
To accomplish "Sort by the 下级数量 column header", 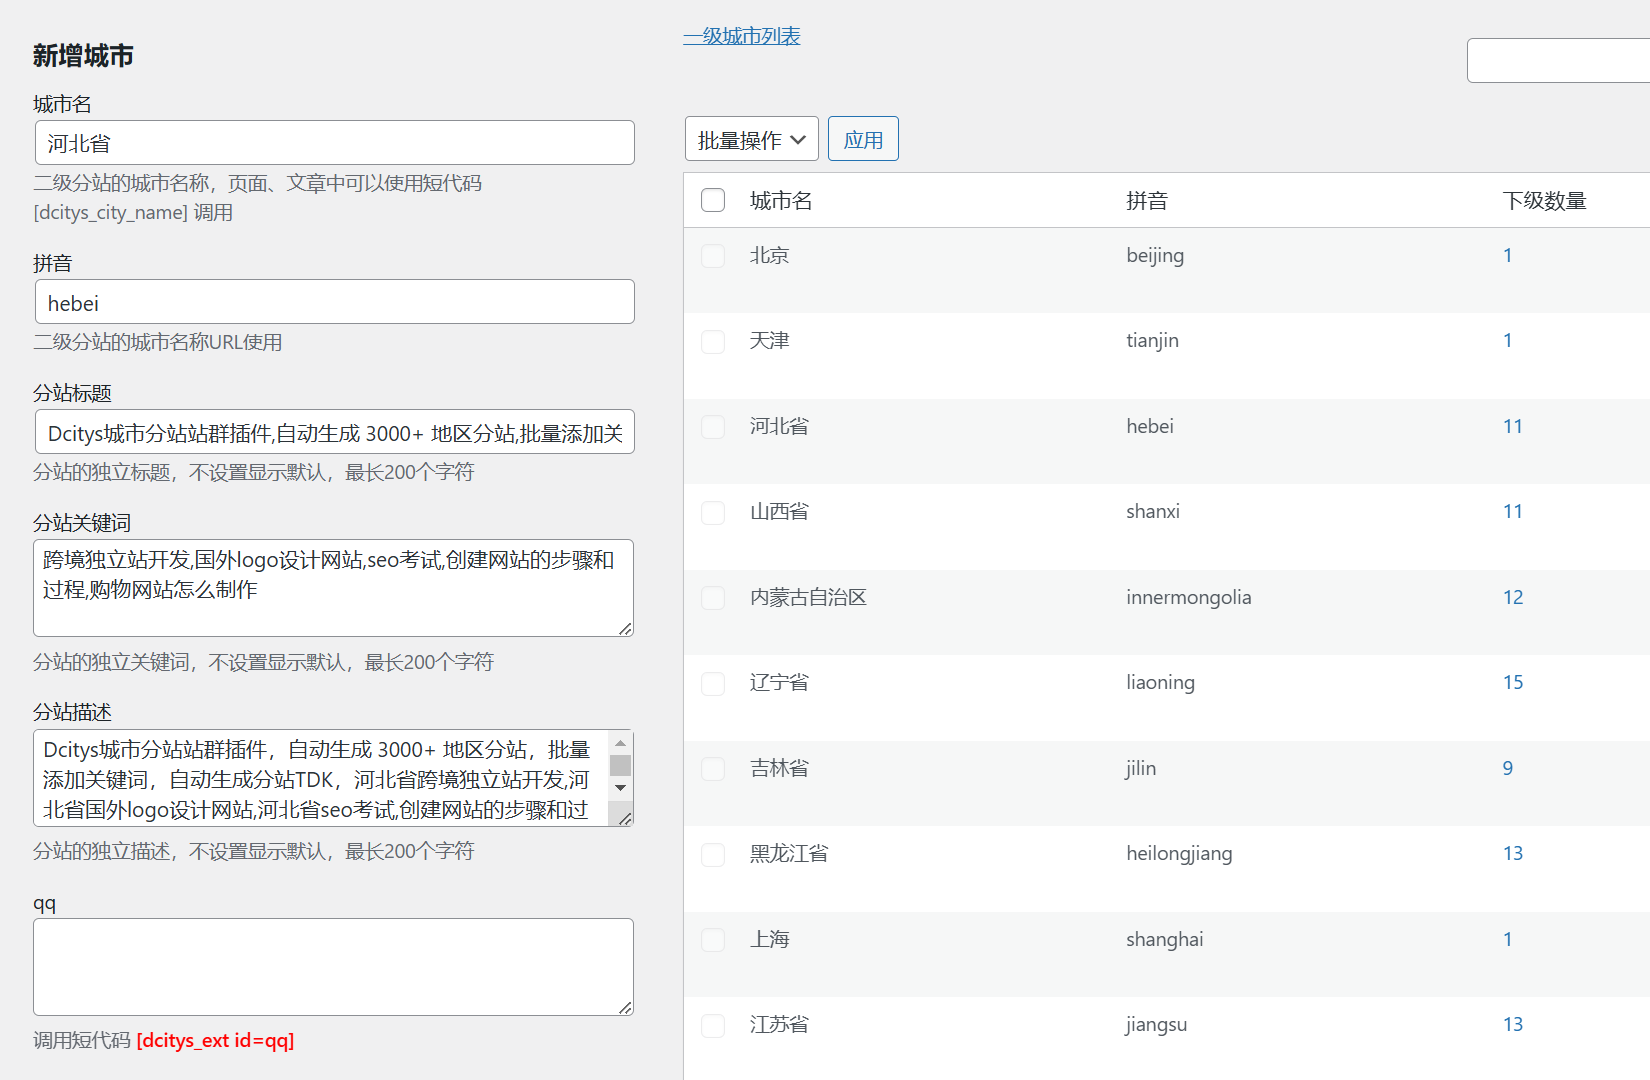I will 1544,201.
